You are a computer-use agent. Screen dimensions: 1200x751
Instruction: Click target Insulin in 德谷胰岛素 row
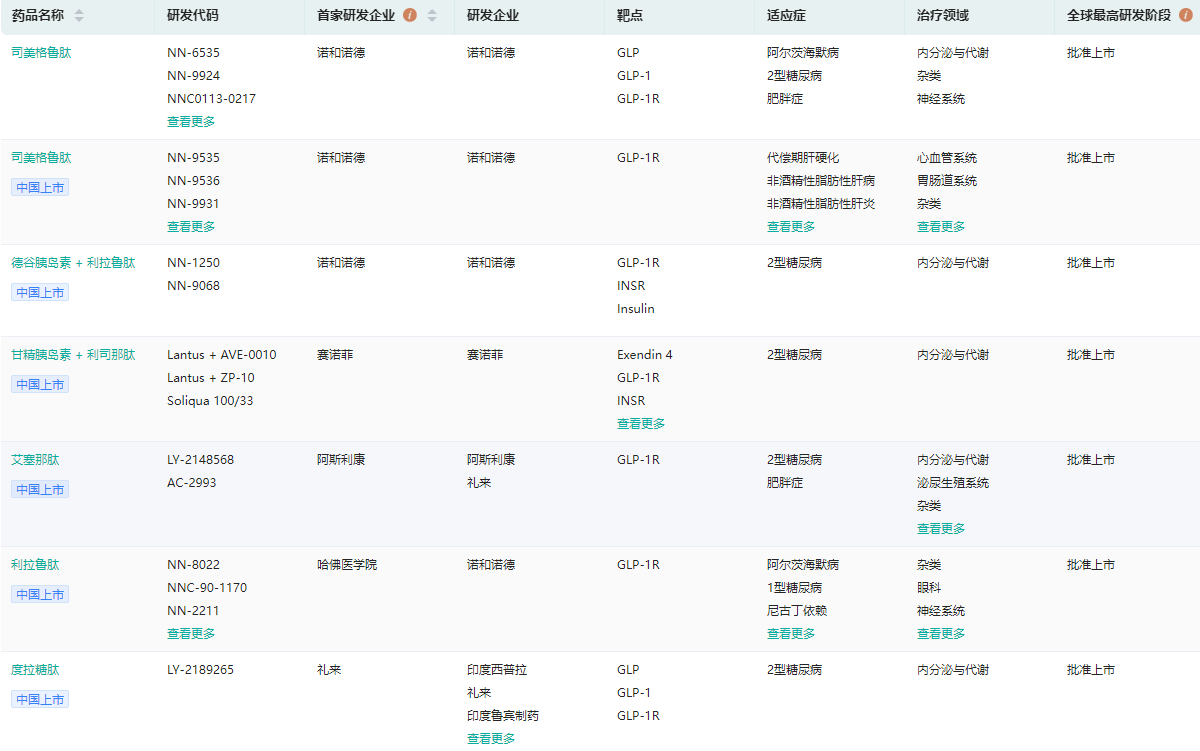pyautogui.click(x=636, y=309)
